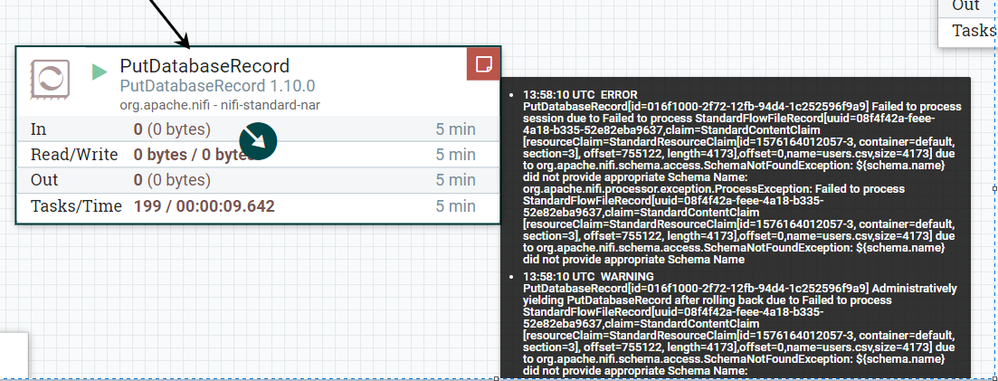Select the In 0 bytes stats row
The image size is (998, 381).
258,129
